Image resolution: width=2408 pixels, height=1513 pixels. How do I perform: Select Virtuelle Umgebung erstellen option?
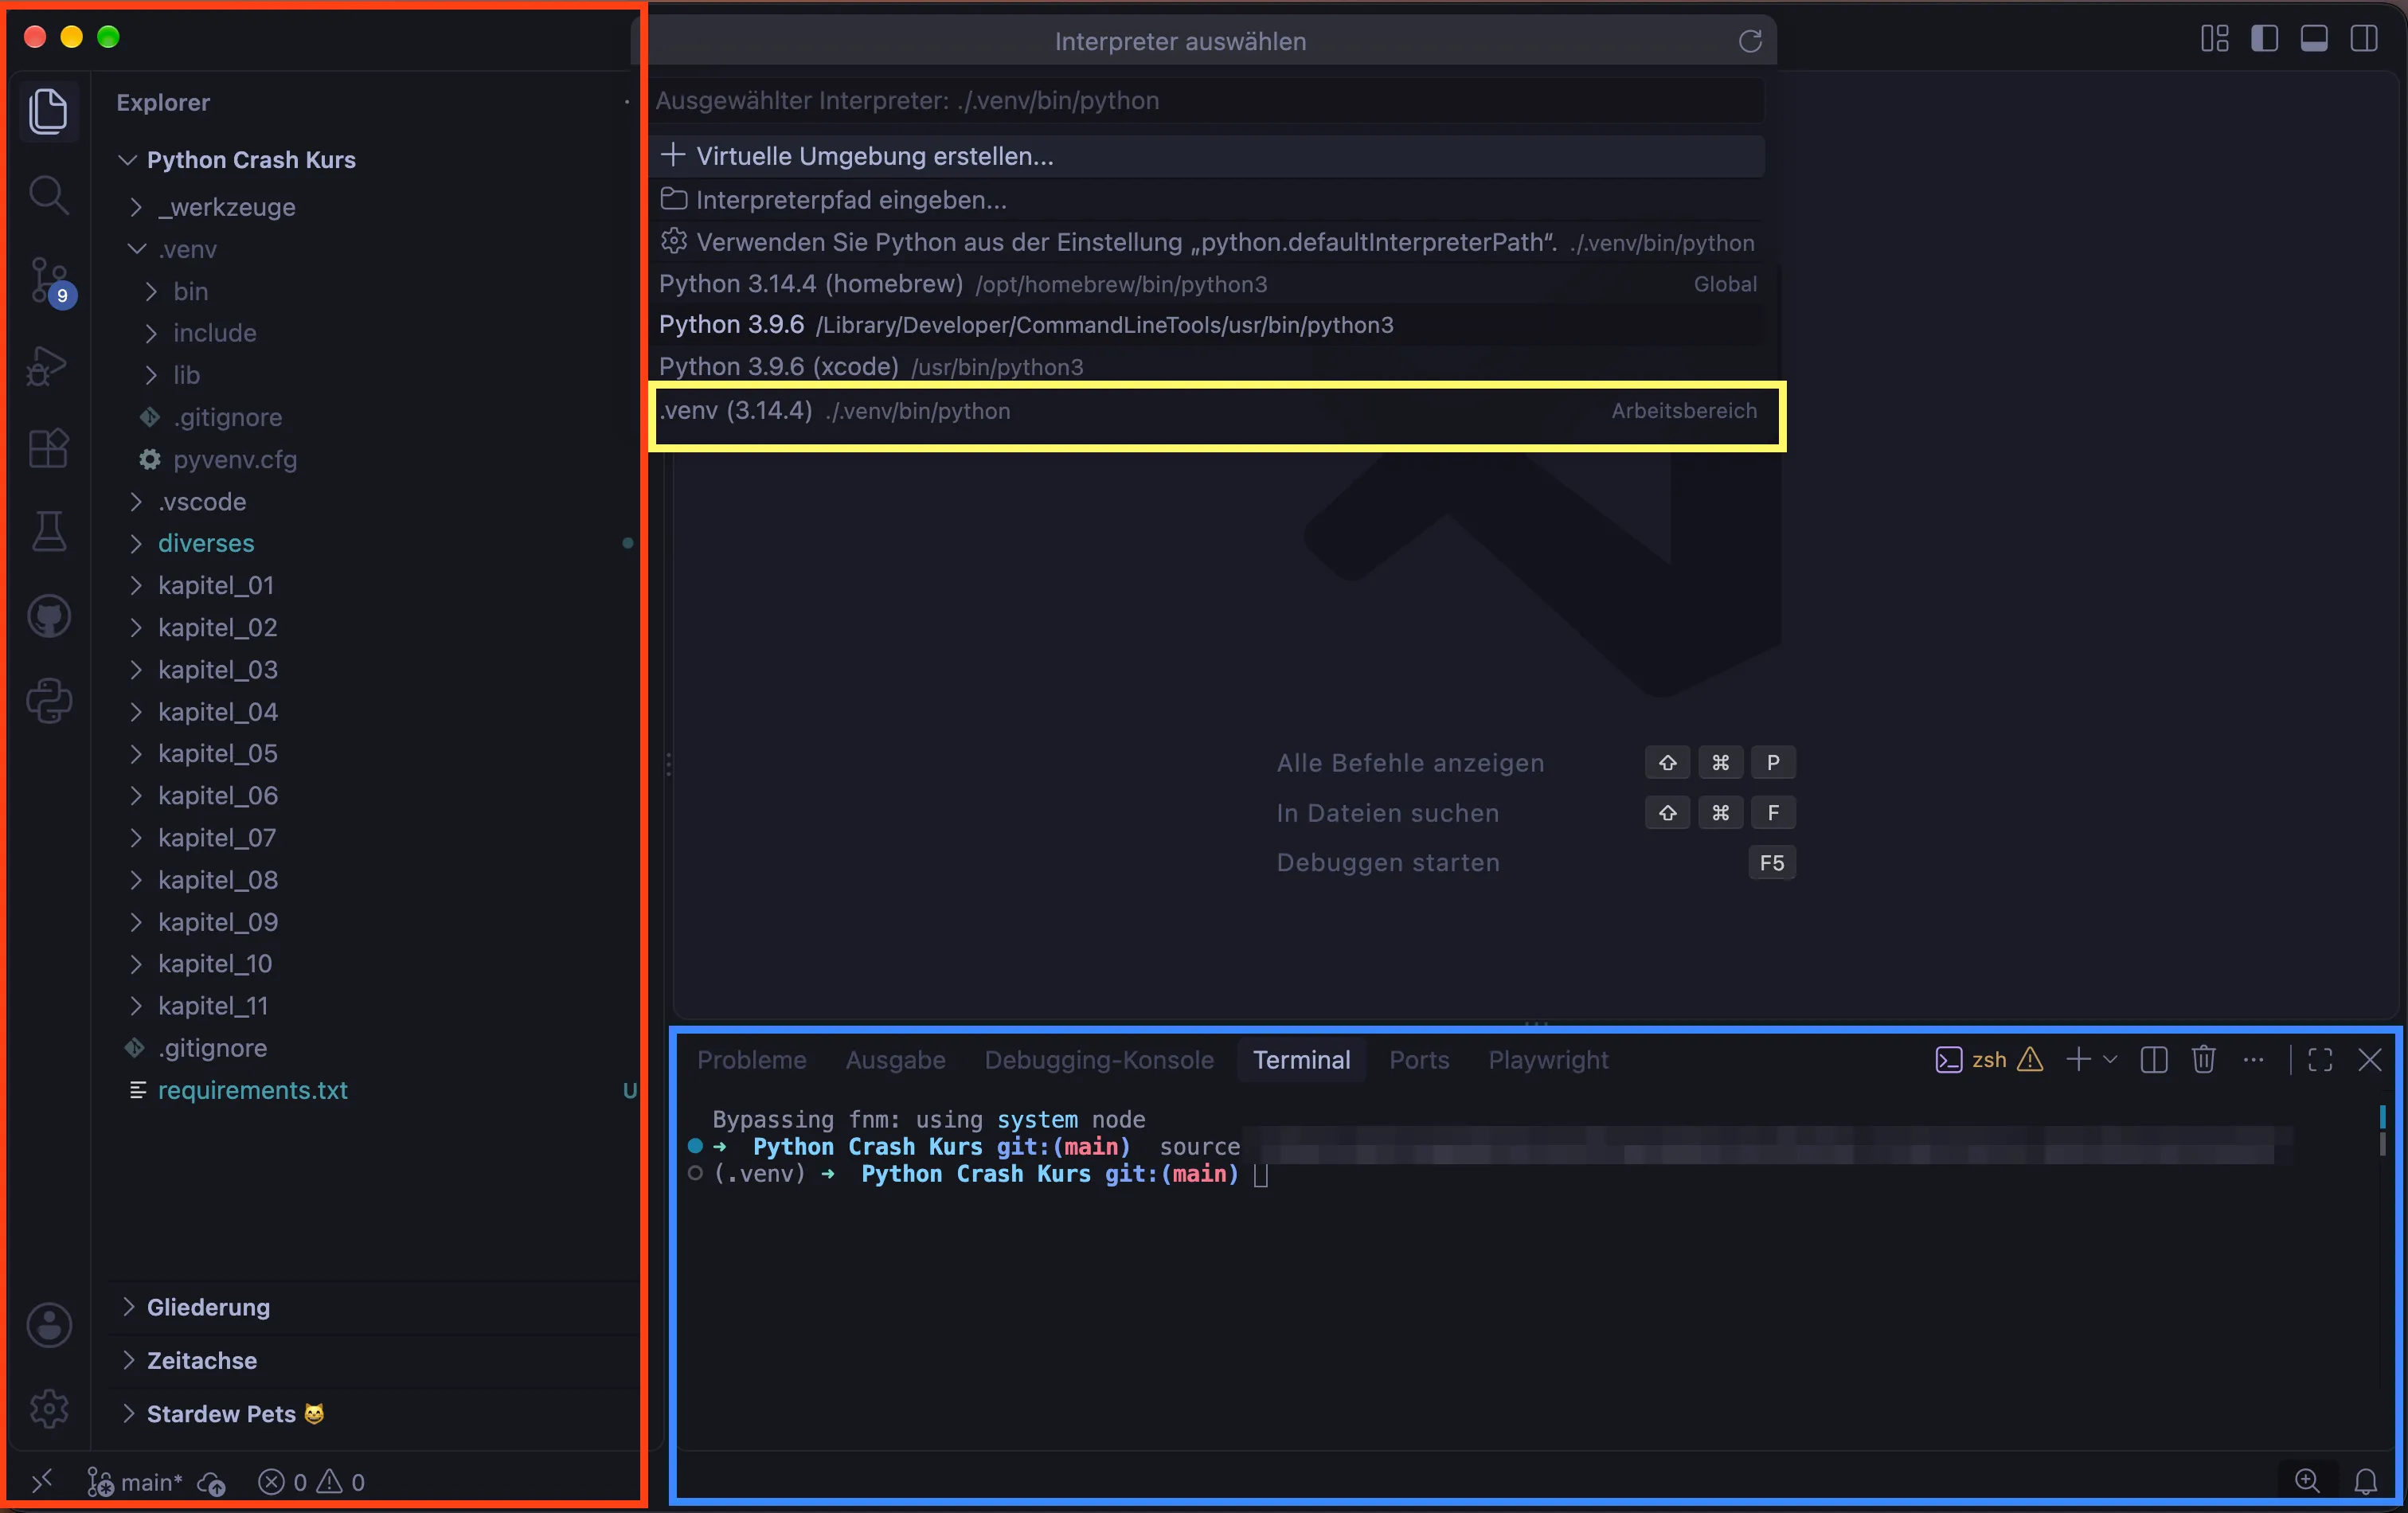1207,156
